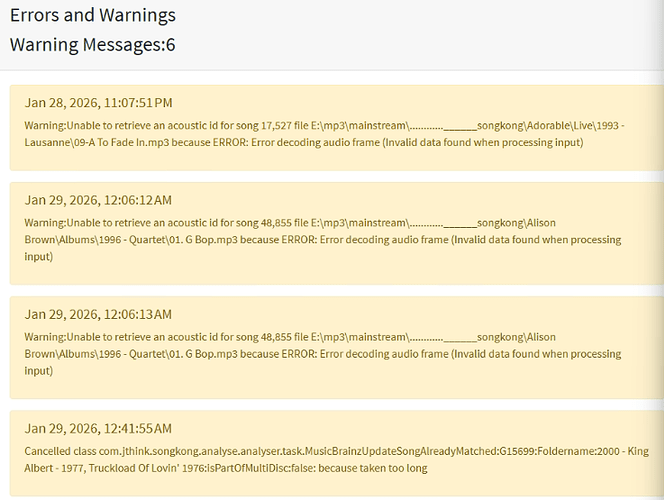The height and width of the screenshot is (500, 664).
Task: Select the Jan 29, 12:06:12 AM timestamp
Action: click(98, 201)
